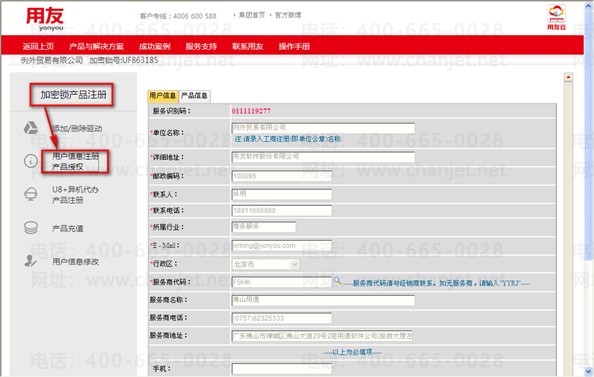Viewport: 594px width, 377px height.
Task: Click the 联系人 input field
Action: click(x=281, y=194)
